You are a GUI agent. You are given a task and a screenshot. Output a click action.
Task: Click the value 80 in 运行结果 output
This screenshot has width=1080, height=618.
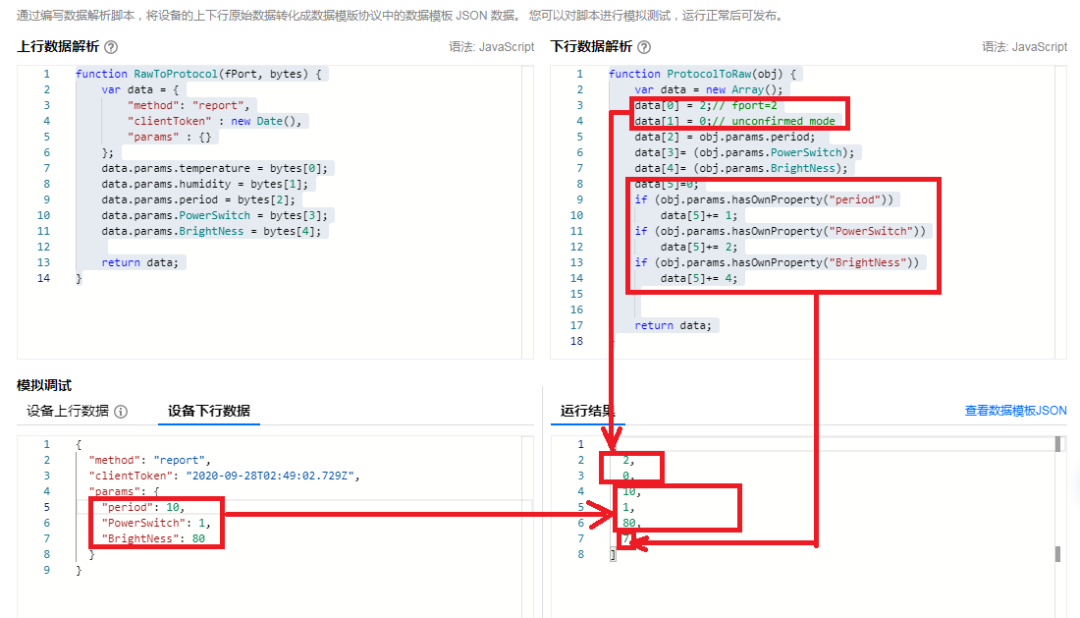[631, 523]
